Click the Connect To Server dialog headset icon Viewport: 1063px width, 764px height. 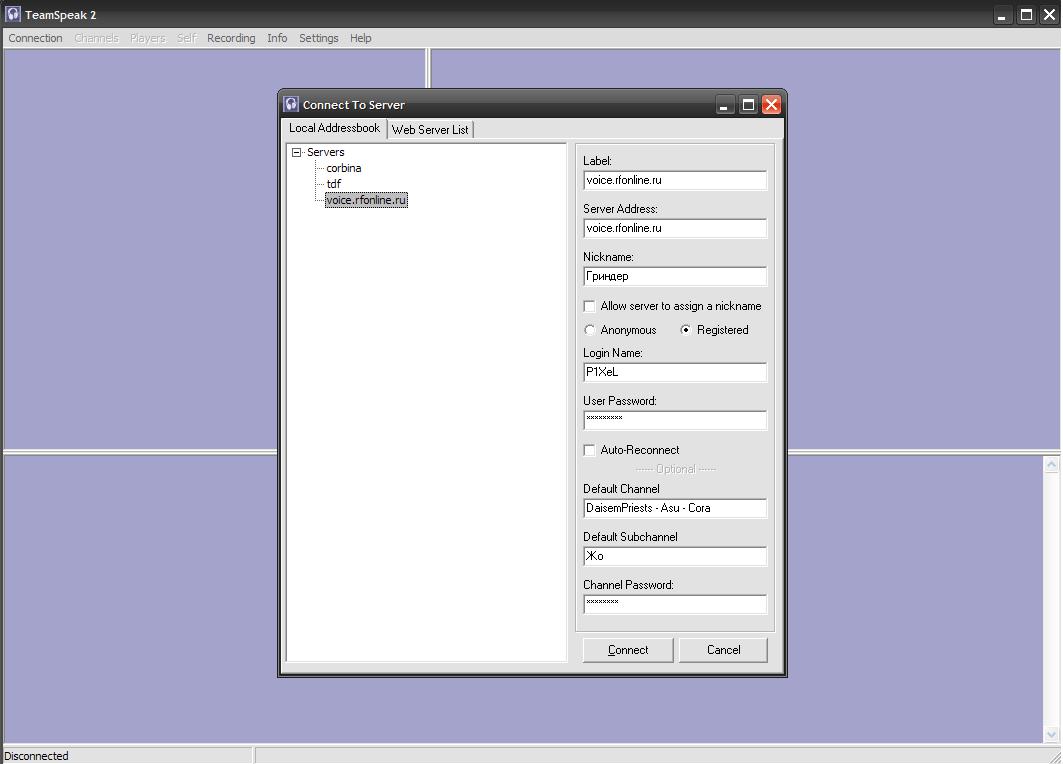point(292,104)
